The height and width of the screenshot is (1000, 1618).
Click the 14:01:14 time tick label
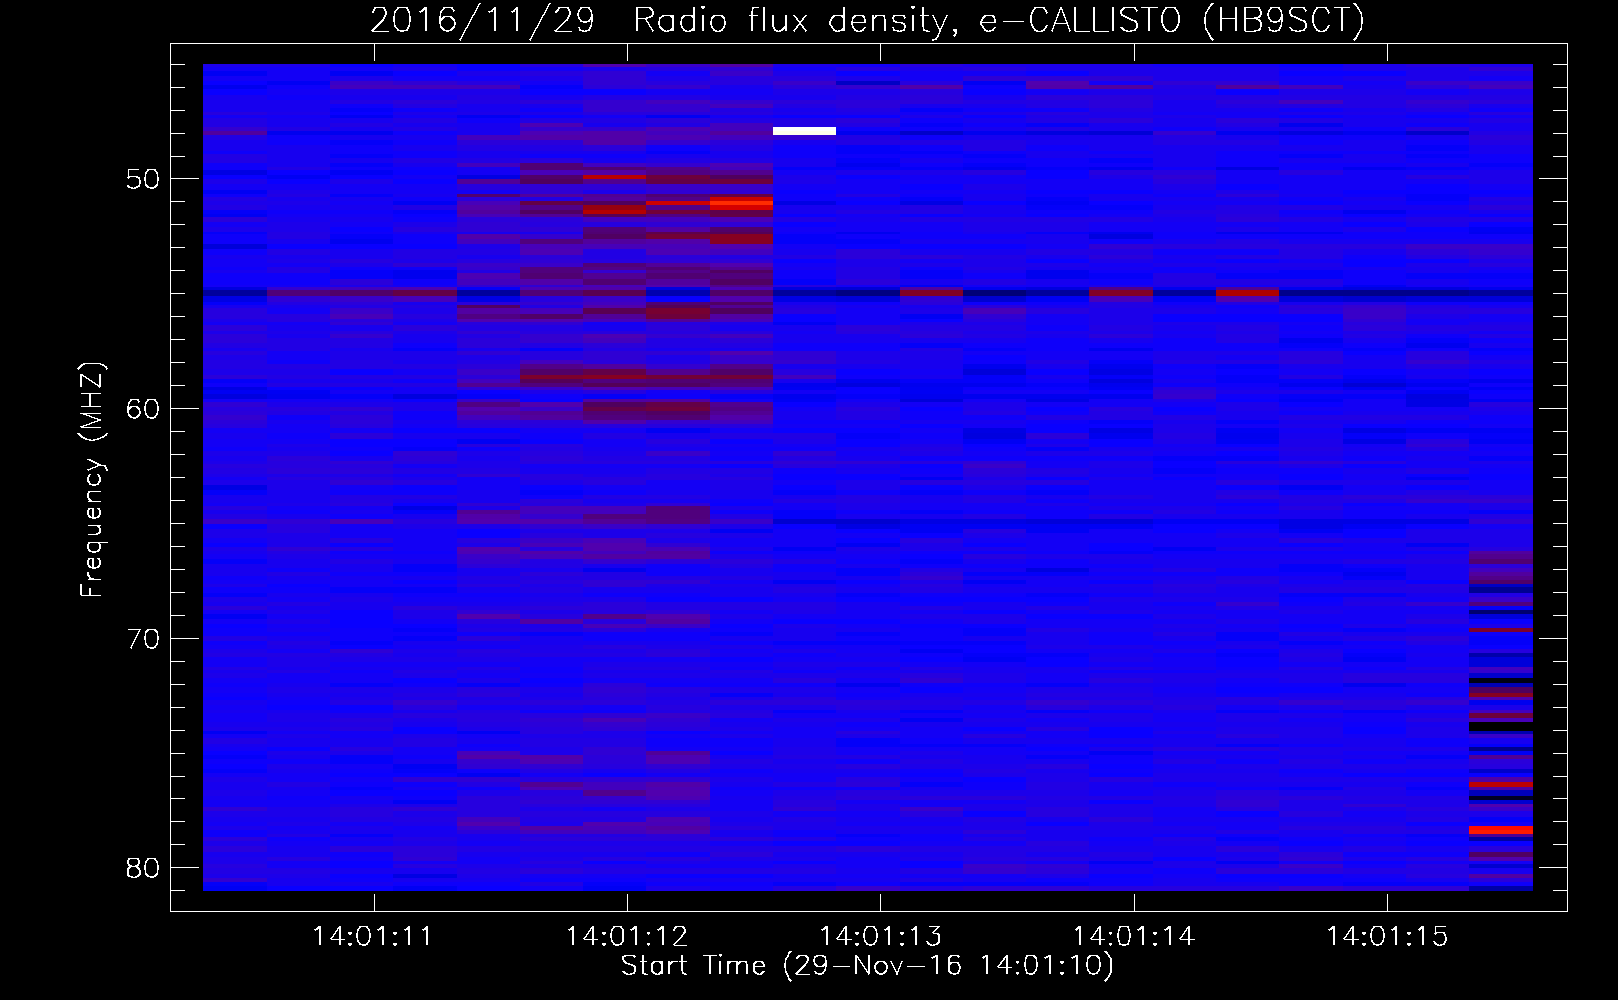coord(1134,936)
